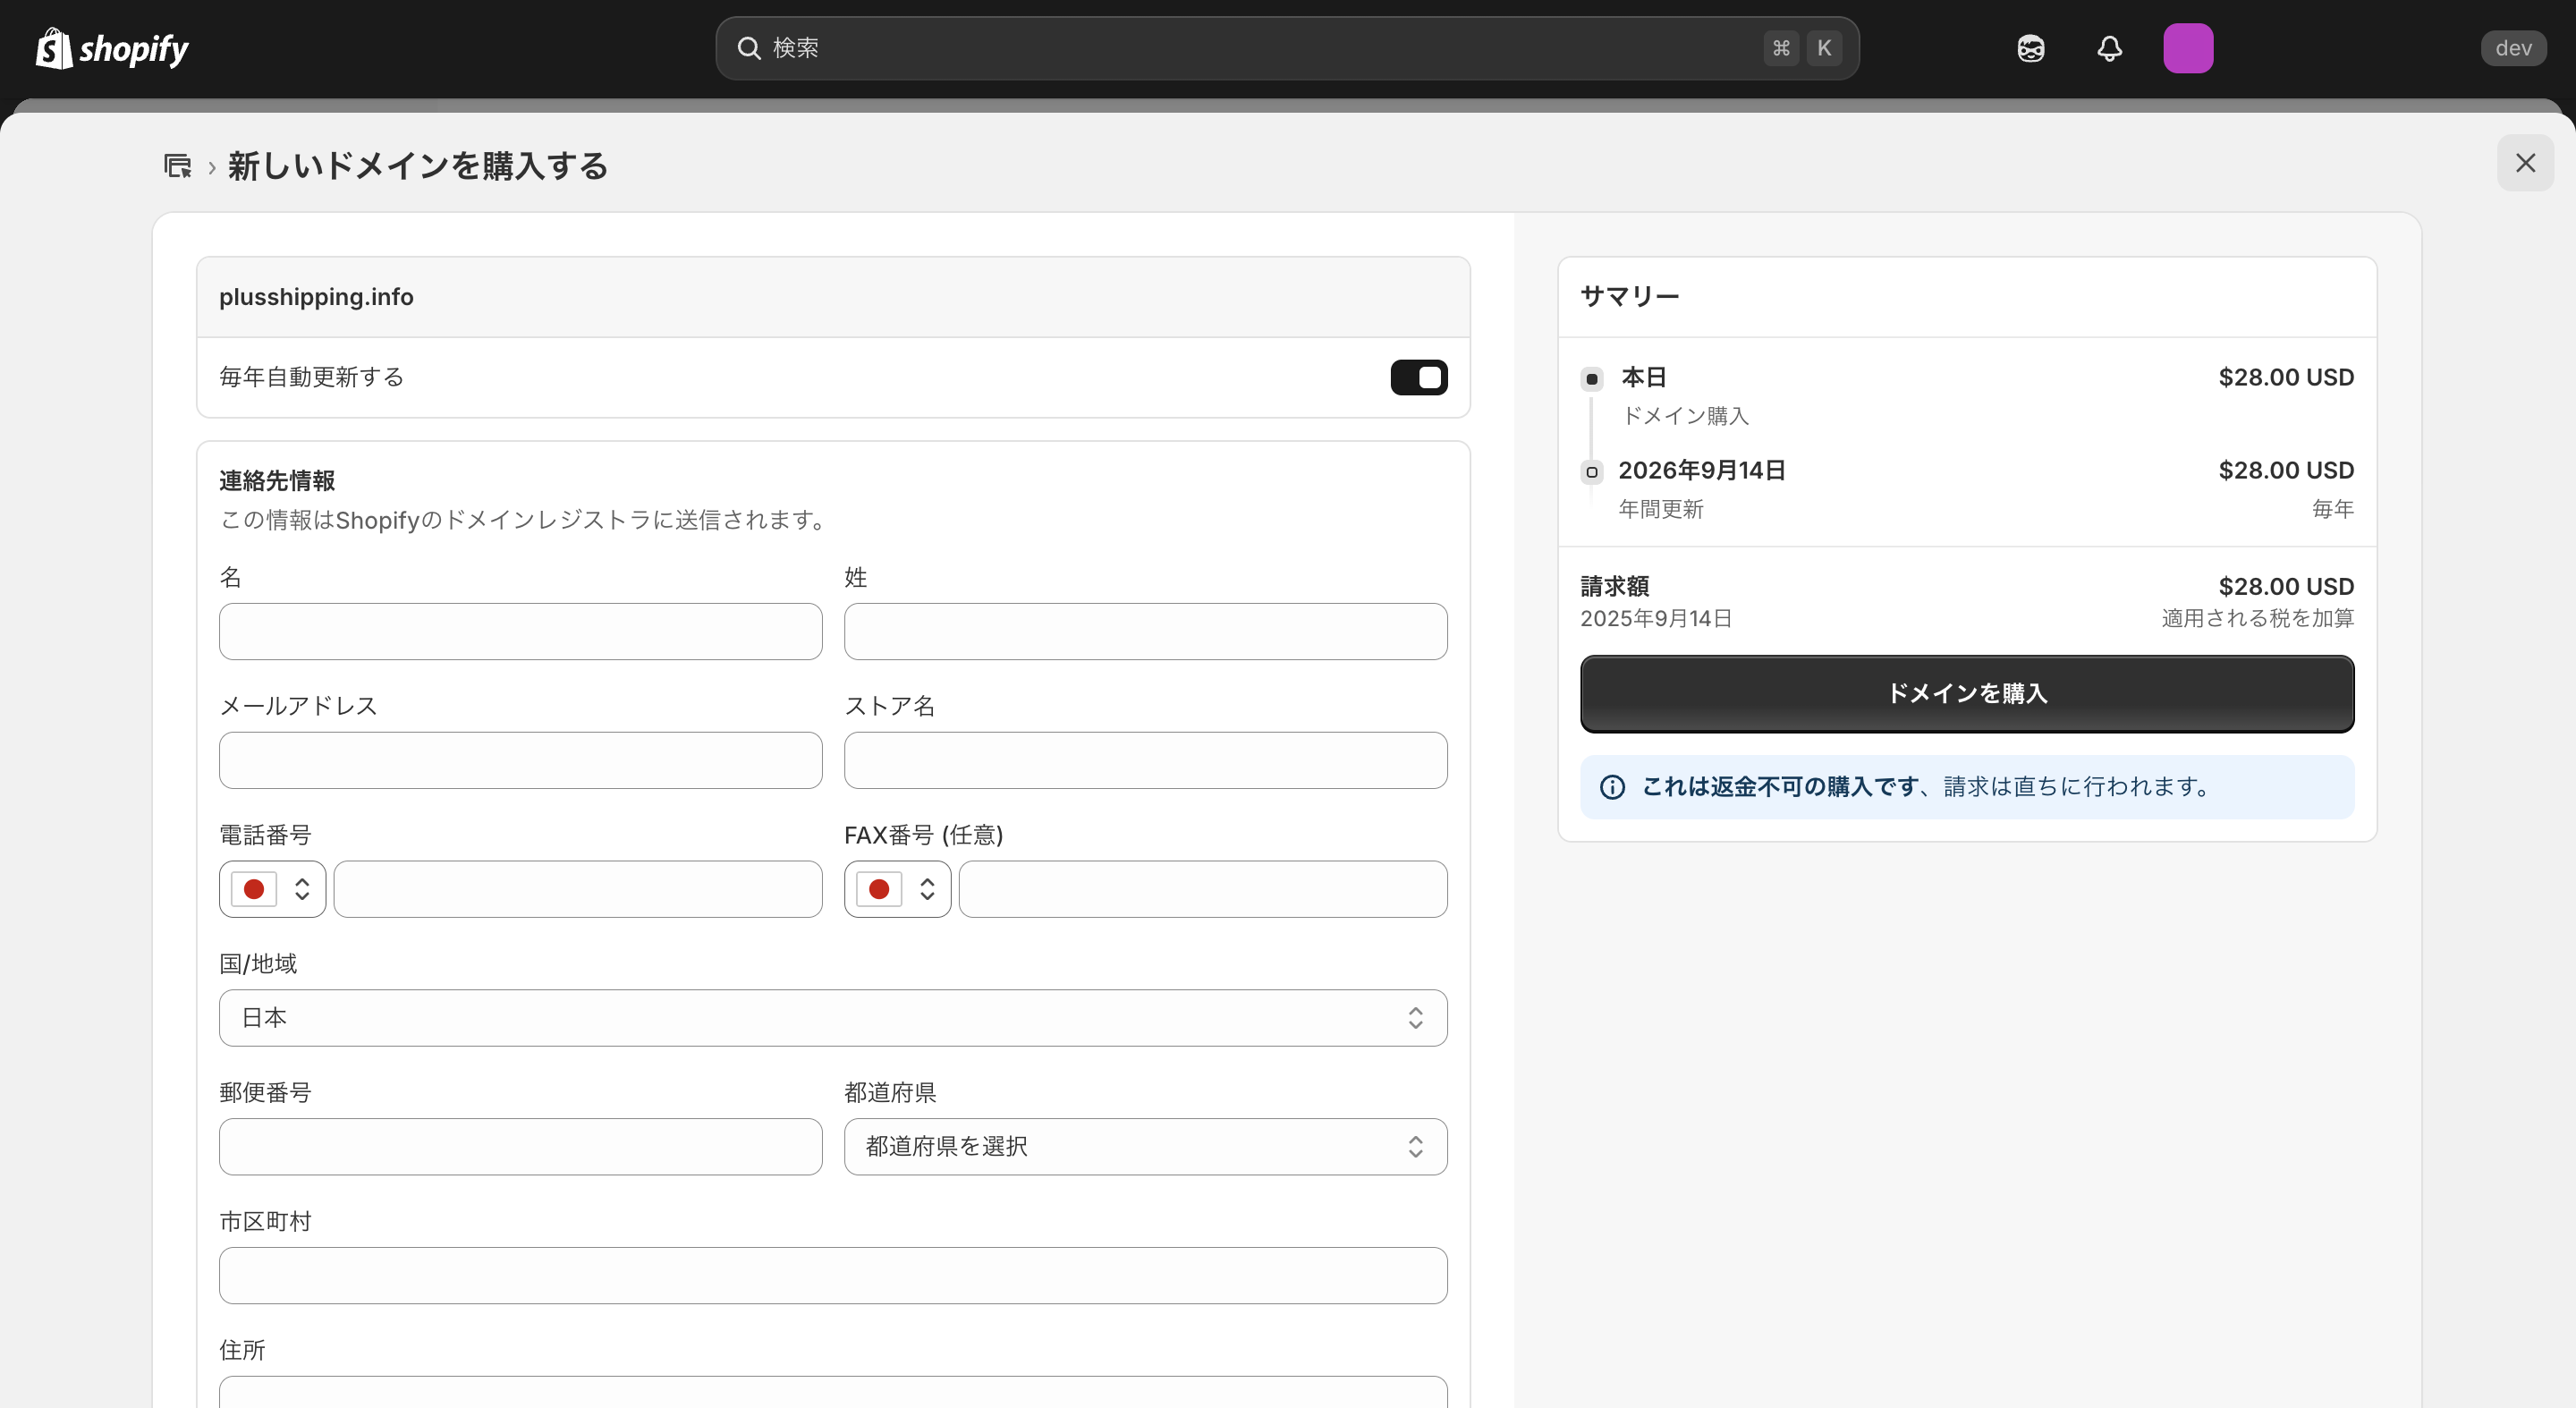Image resolution: width=2576 pixels, height=1408 pixels.
Task: Click the 市区町村 city field
Action: tap(833, 1276)
